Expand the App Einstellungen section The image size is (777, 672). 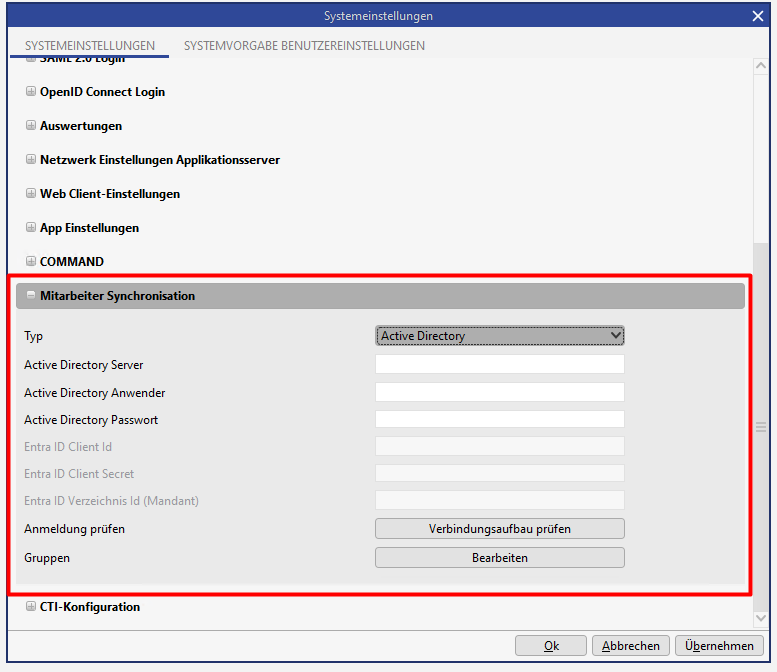pos(31,228)
